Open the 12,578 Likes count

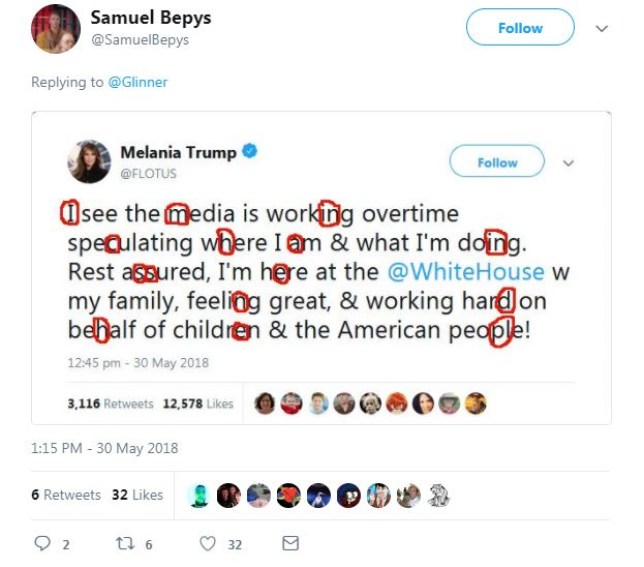(x=198, y=404)
